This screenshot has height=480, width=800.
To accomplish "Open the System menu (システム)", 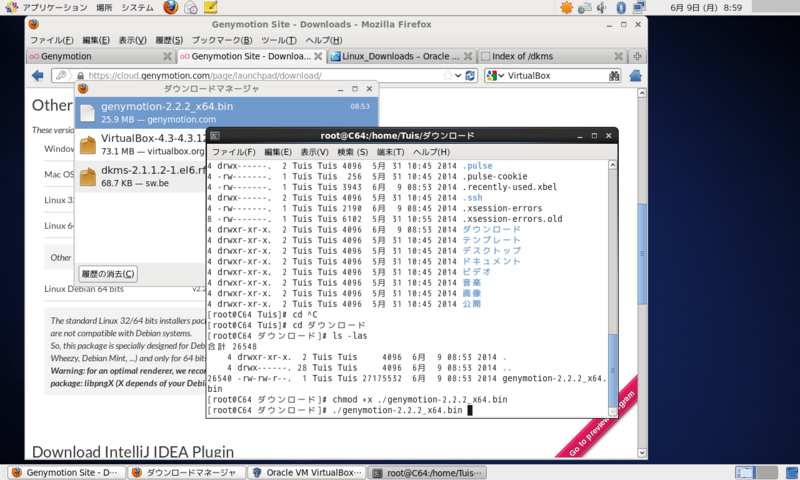I will 137,8.
